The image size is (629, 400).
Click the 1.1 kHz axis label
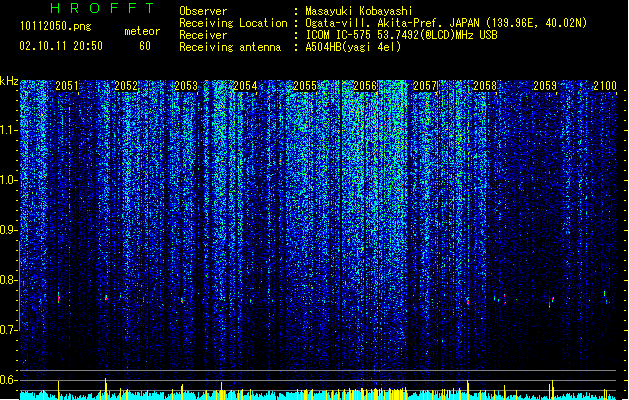(9, 130)
